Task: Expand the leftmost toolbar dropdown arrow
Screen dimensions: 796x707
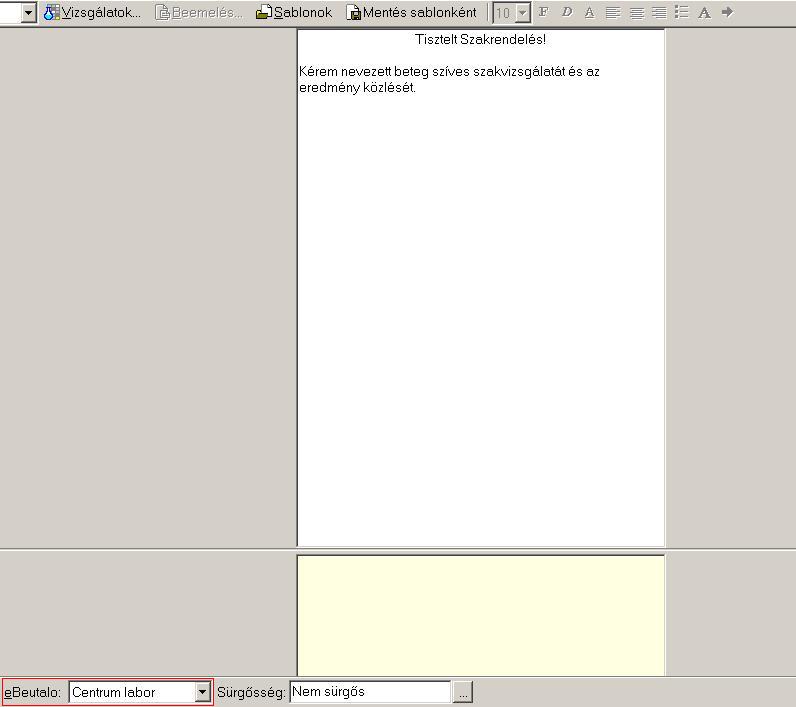Action: pos(29,13)
